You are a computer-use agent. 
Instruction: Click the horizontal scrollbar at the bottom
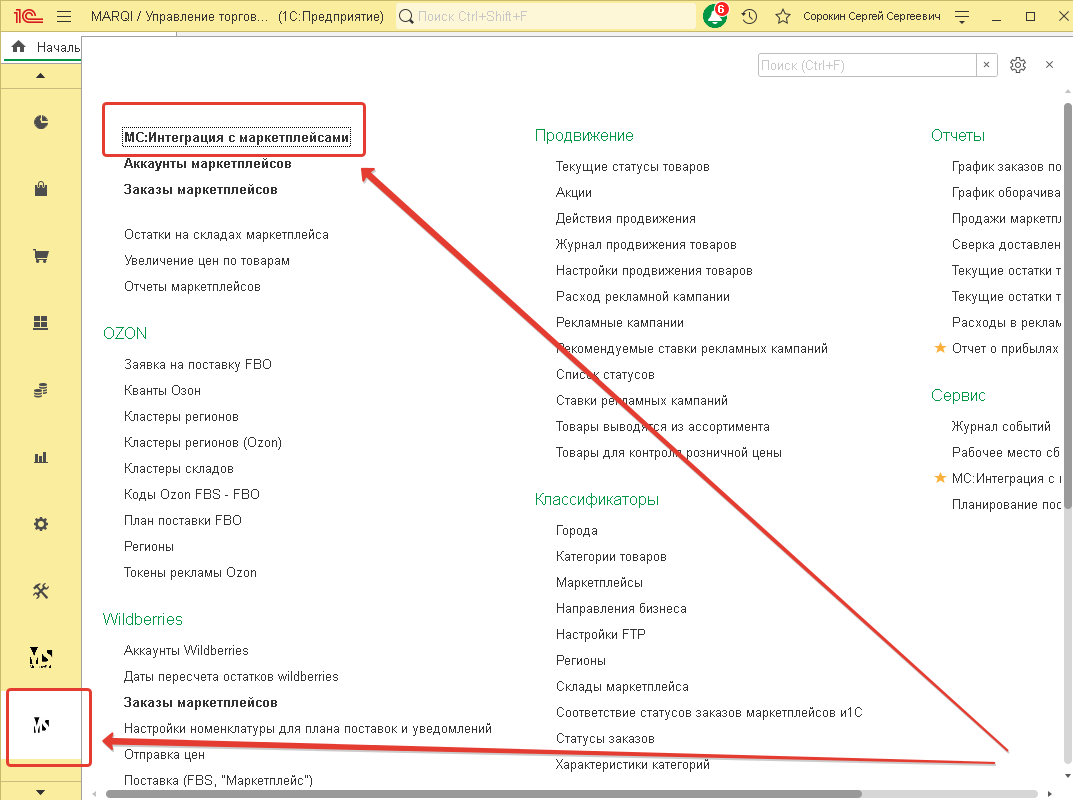[483, 794]
